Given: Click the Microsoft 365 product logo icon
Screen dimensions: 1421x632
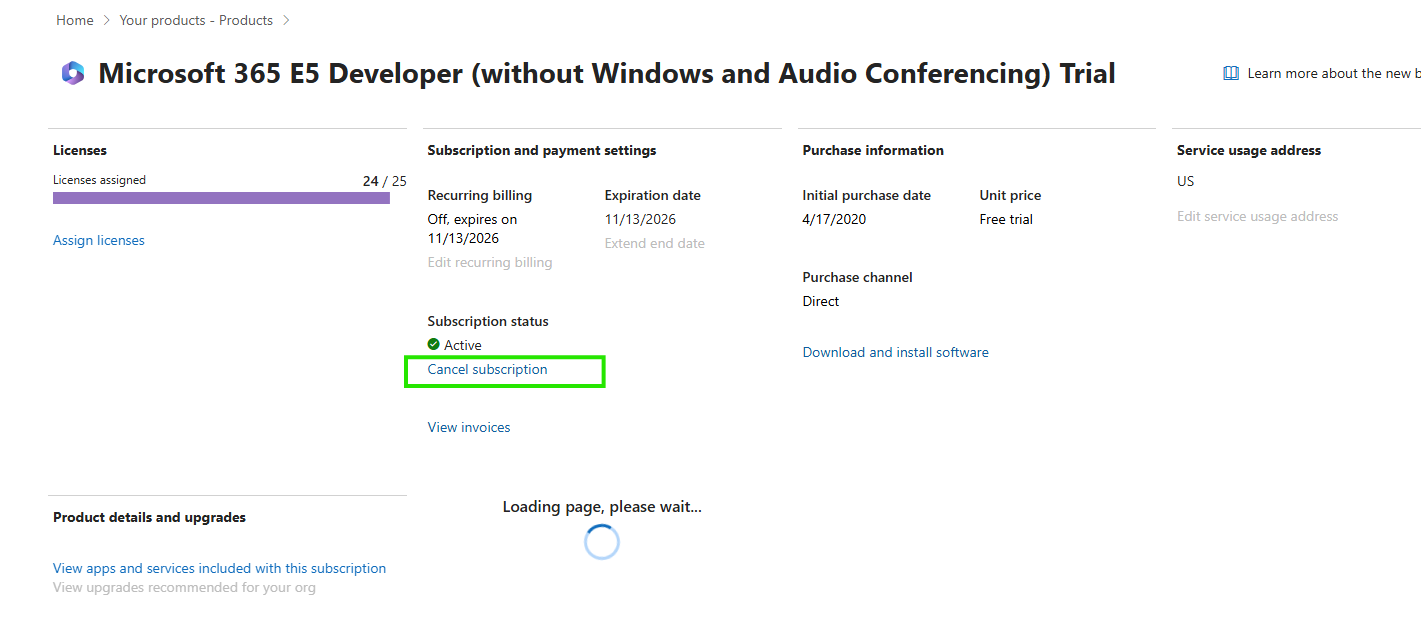Looking at the screenshot, I should pos(73,73).
